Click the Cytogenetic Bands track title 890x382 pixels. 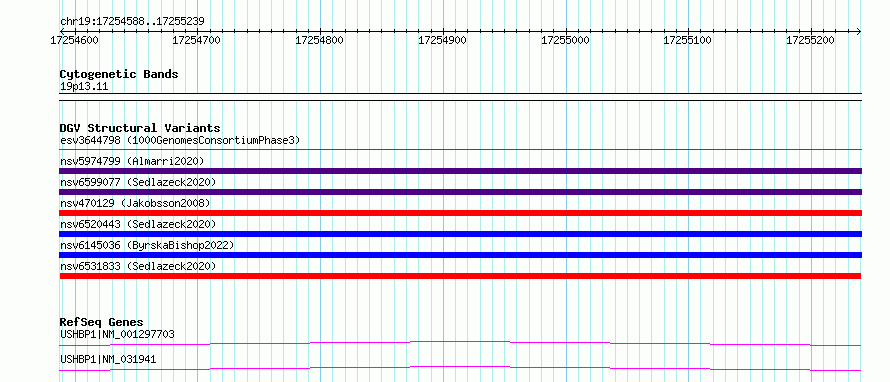(x=119, y=74)
